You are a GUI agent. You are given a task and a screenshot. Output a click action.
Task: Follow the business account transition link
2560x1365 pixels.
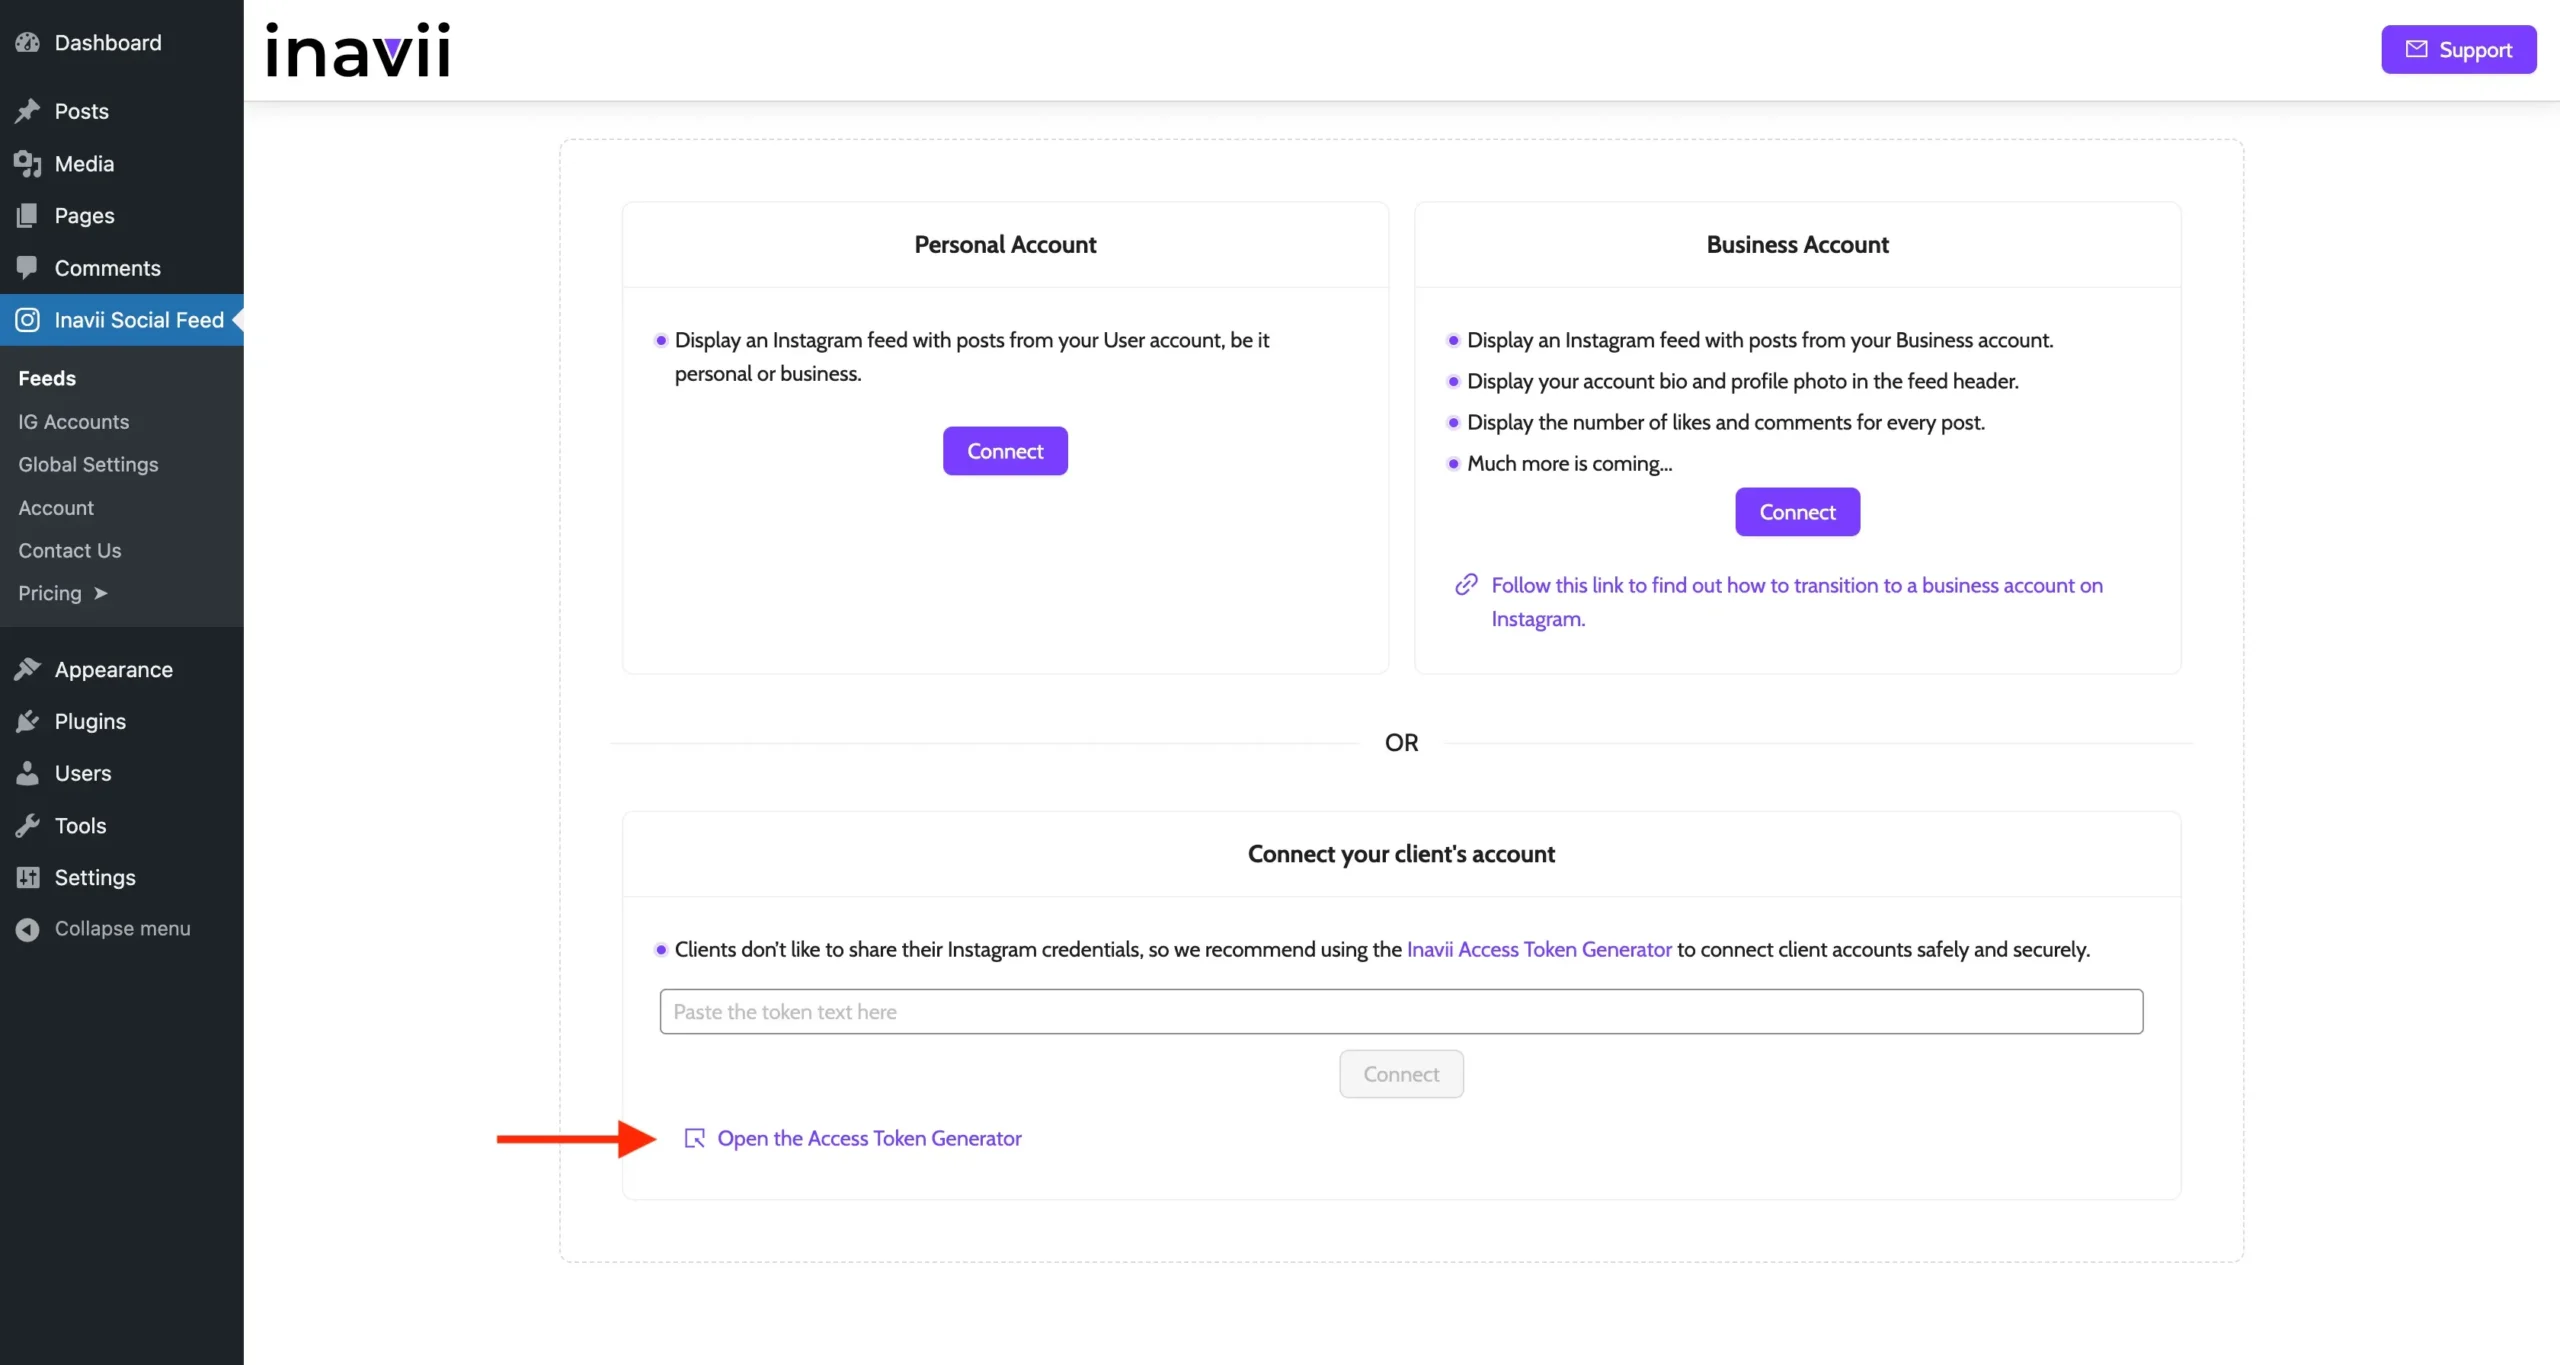pyautogui.click(x=1796, y=586)
